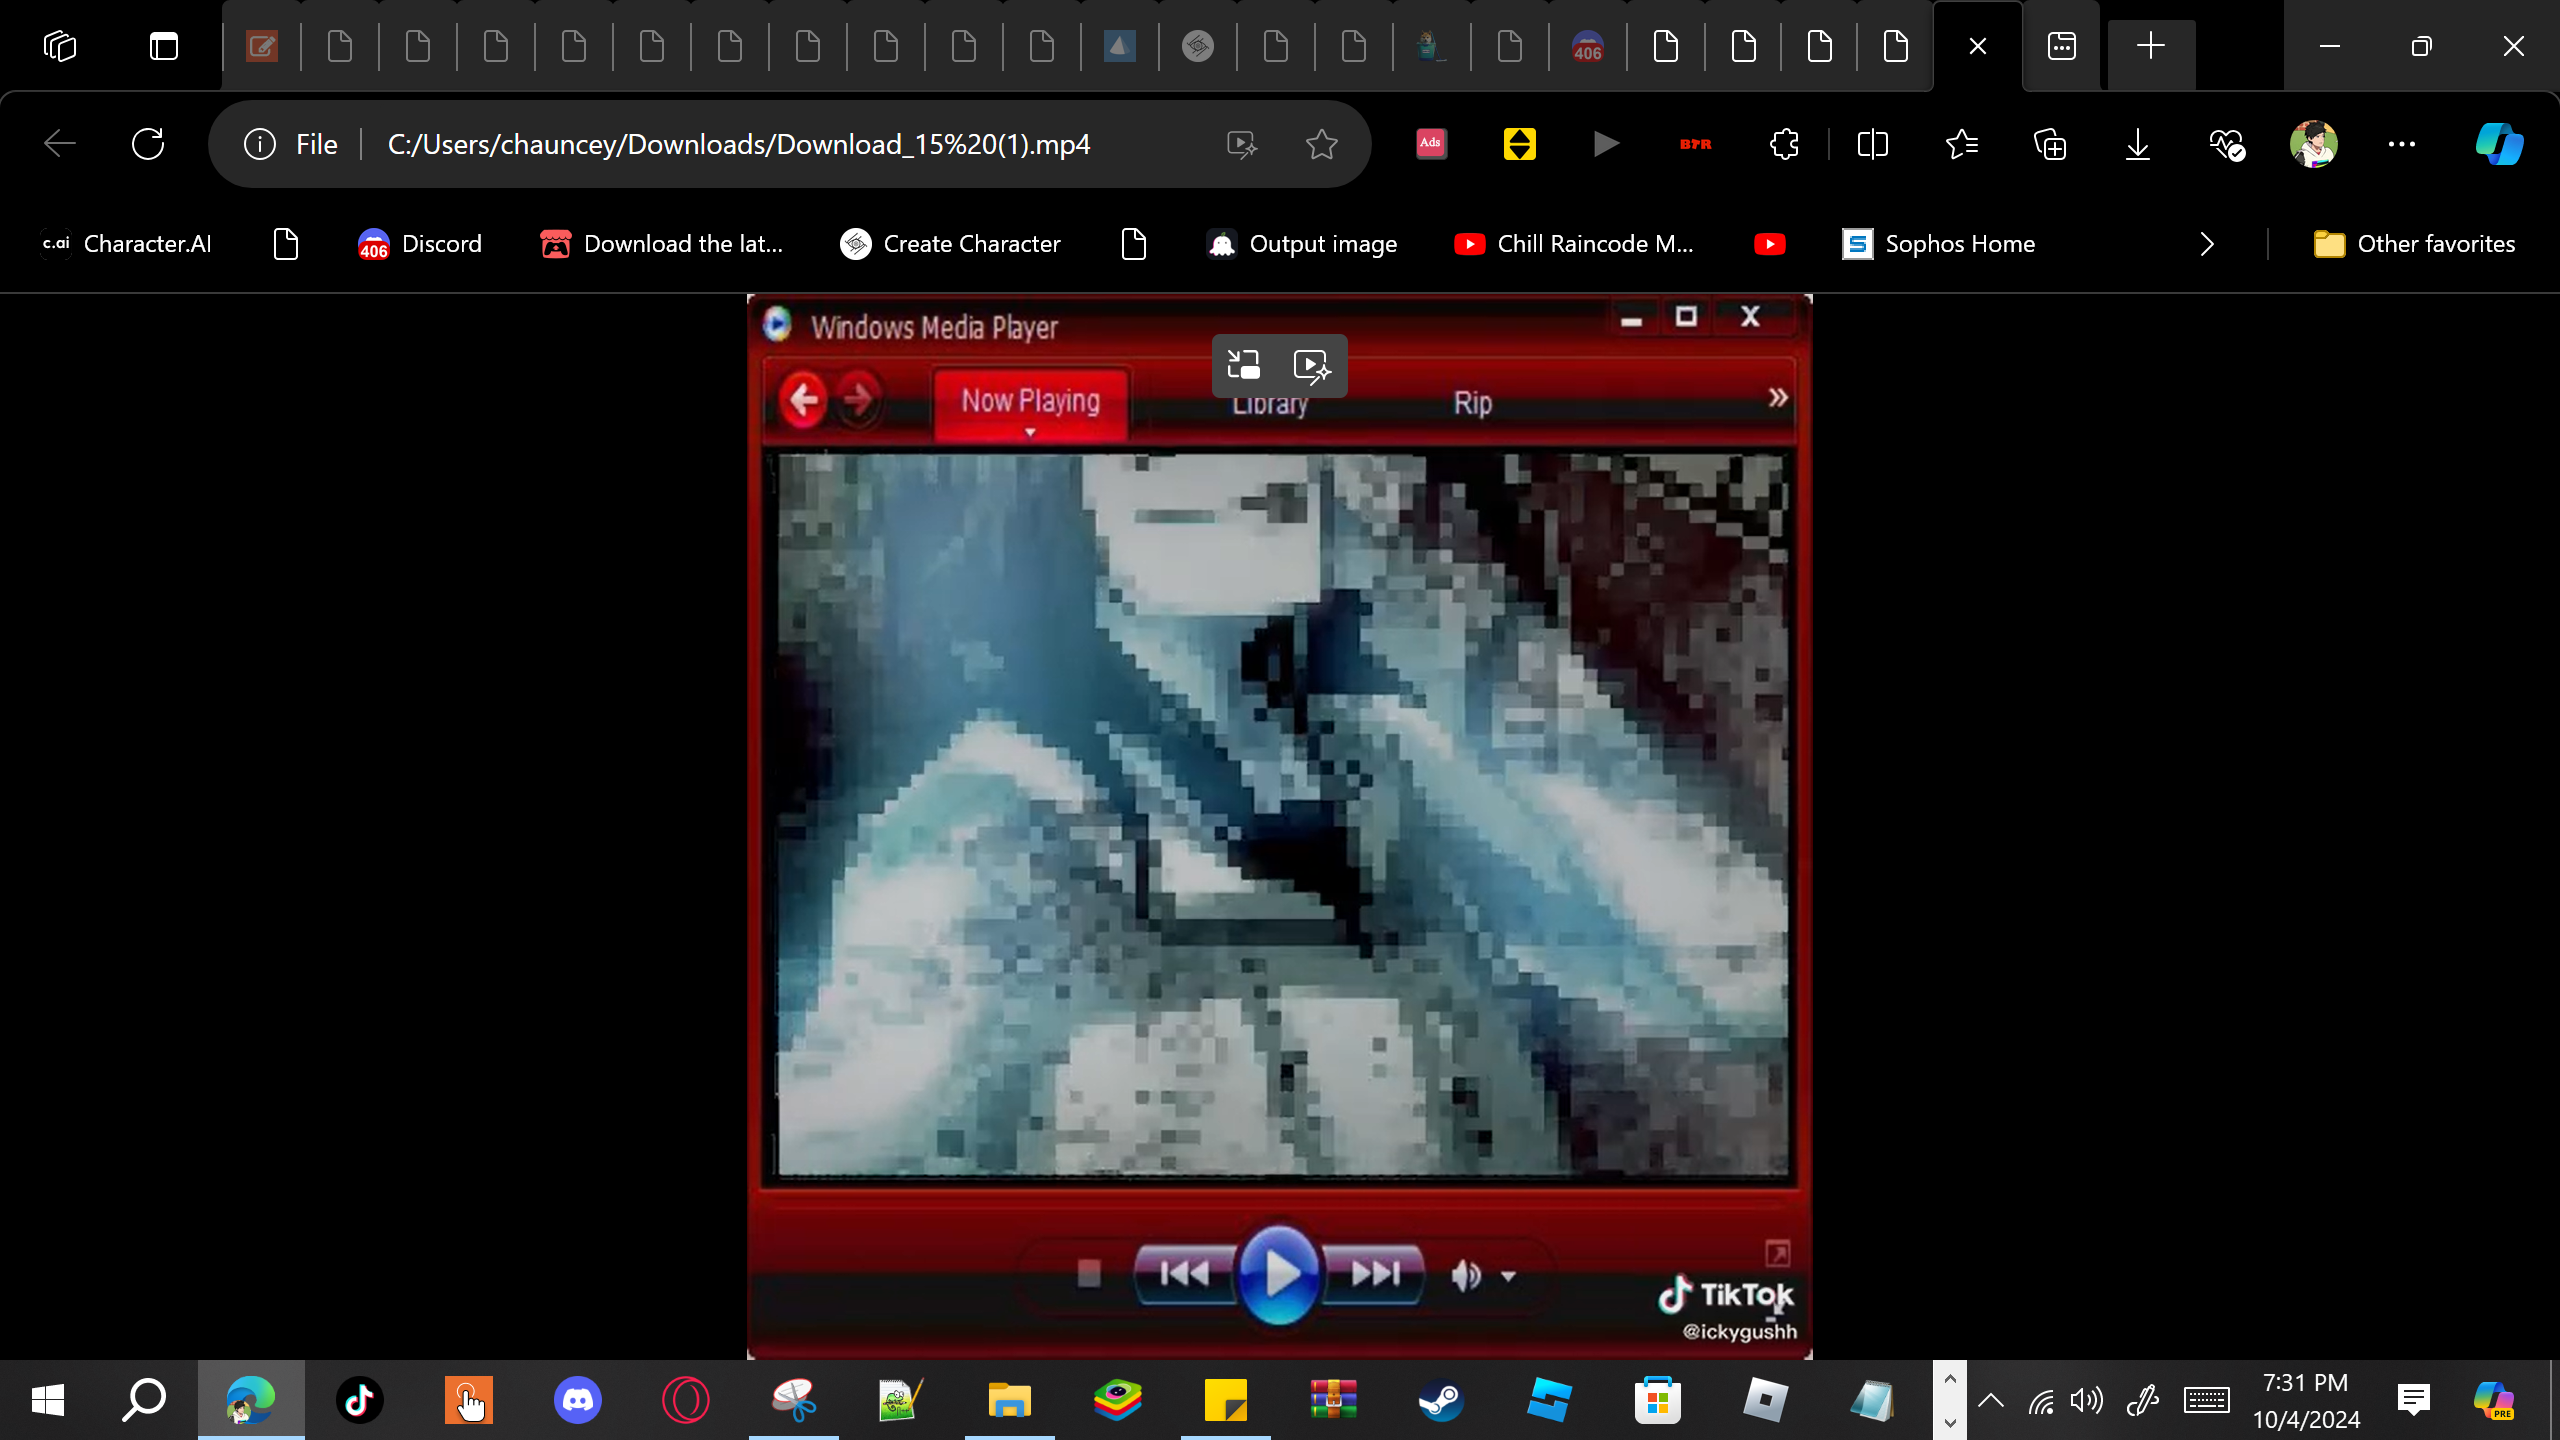Open the profile avatar menu
Image resolution: width=2560 pixels, height=1440 pixels.
tap(2314, 144)
